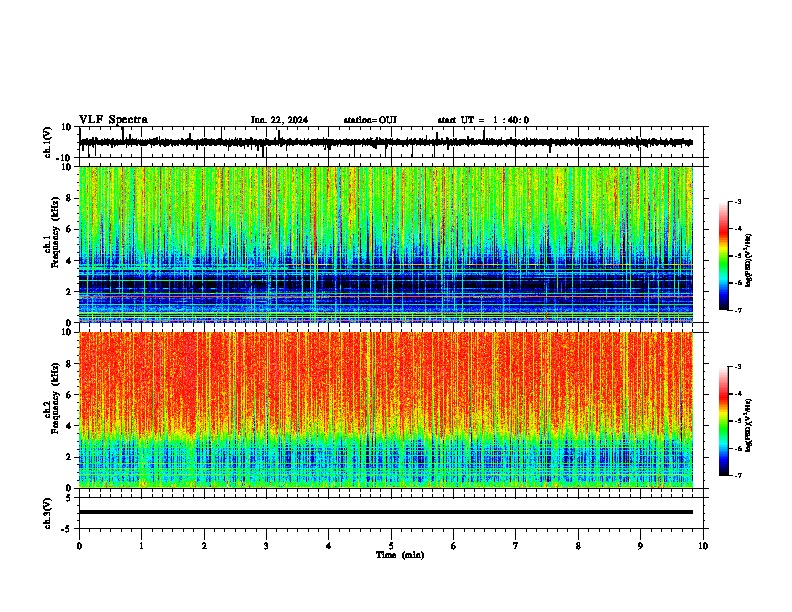
Task: Click the "8" kHz tick of ch.1 spectrogram
Action: coord(69,198)
